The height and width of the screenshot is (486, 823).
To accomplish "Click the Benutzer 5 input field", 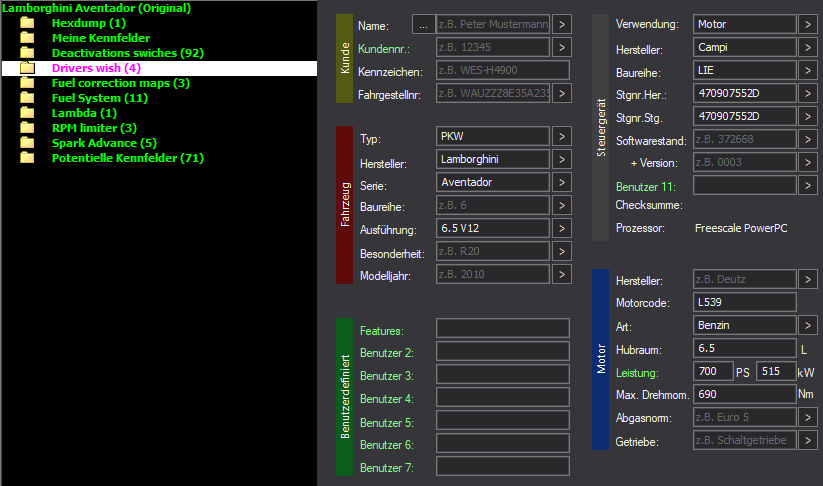I will coord(503,420).
